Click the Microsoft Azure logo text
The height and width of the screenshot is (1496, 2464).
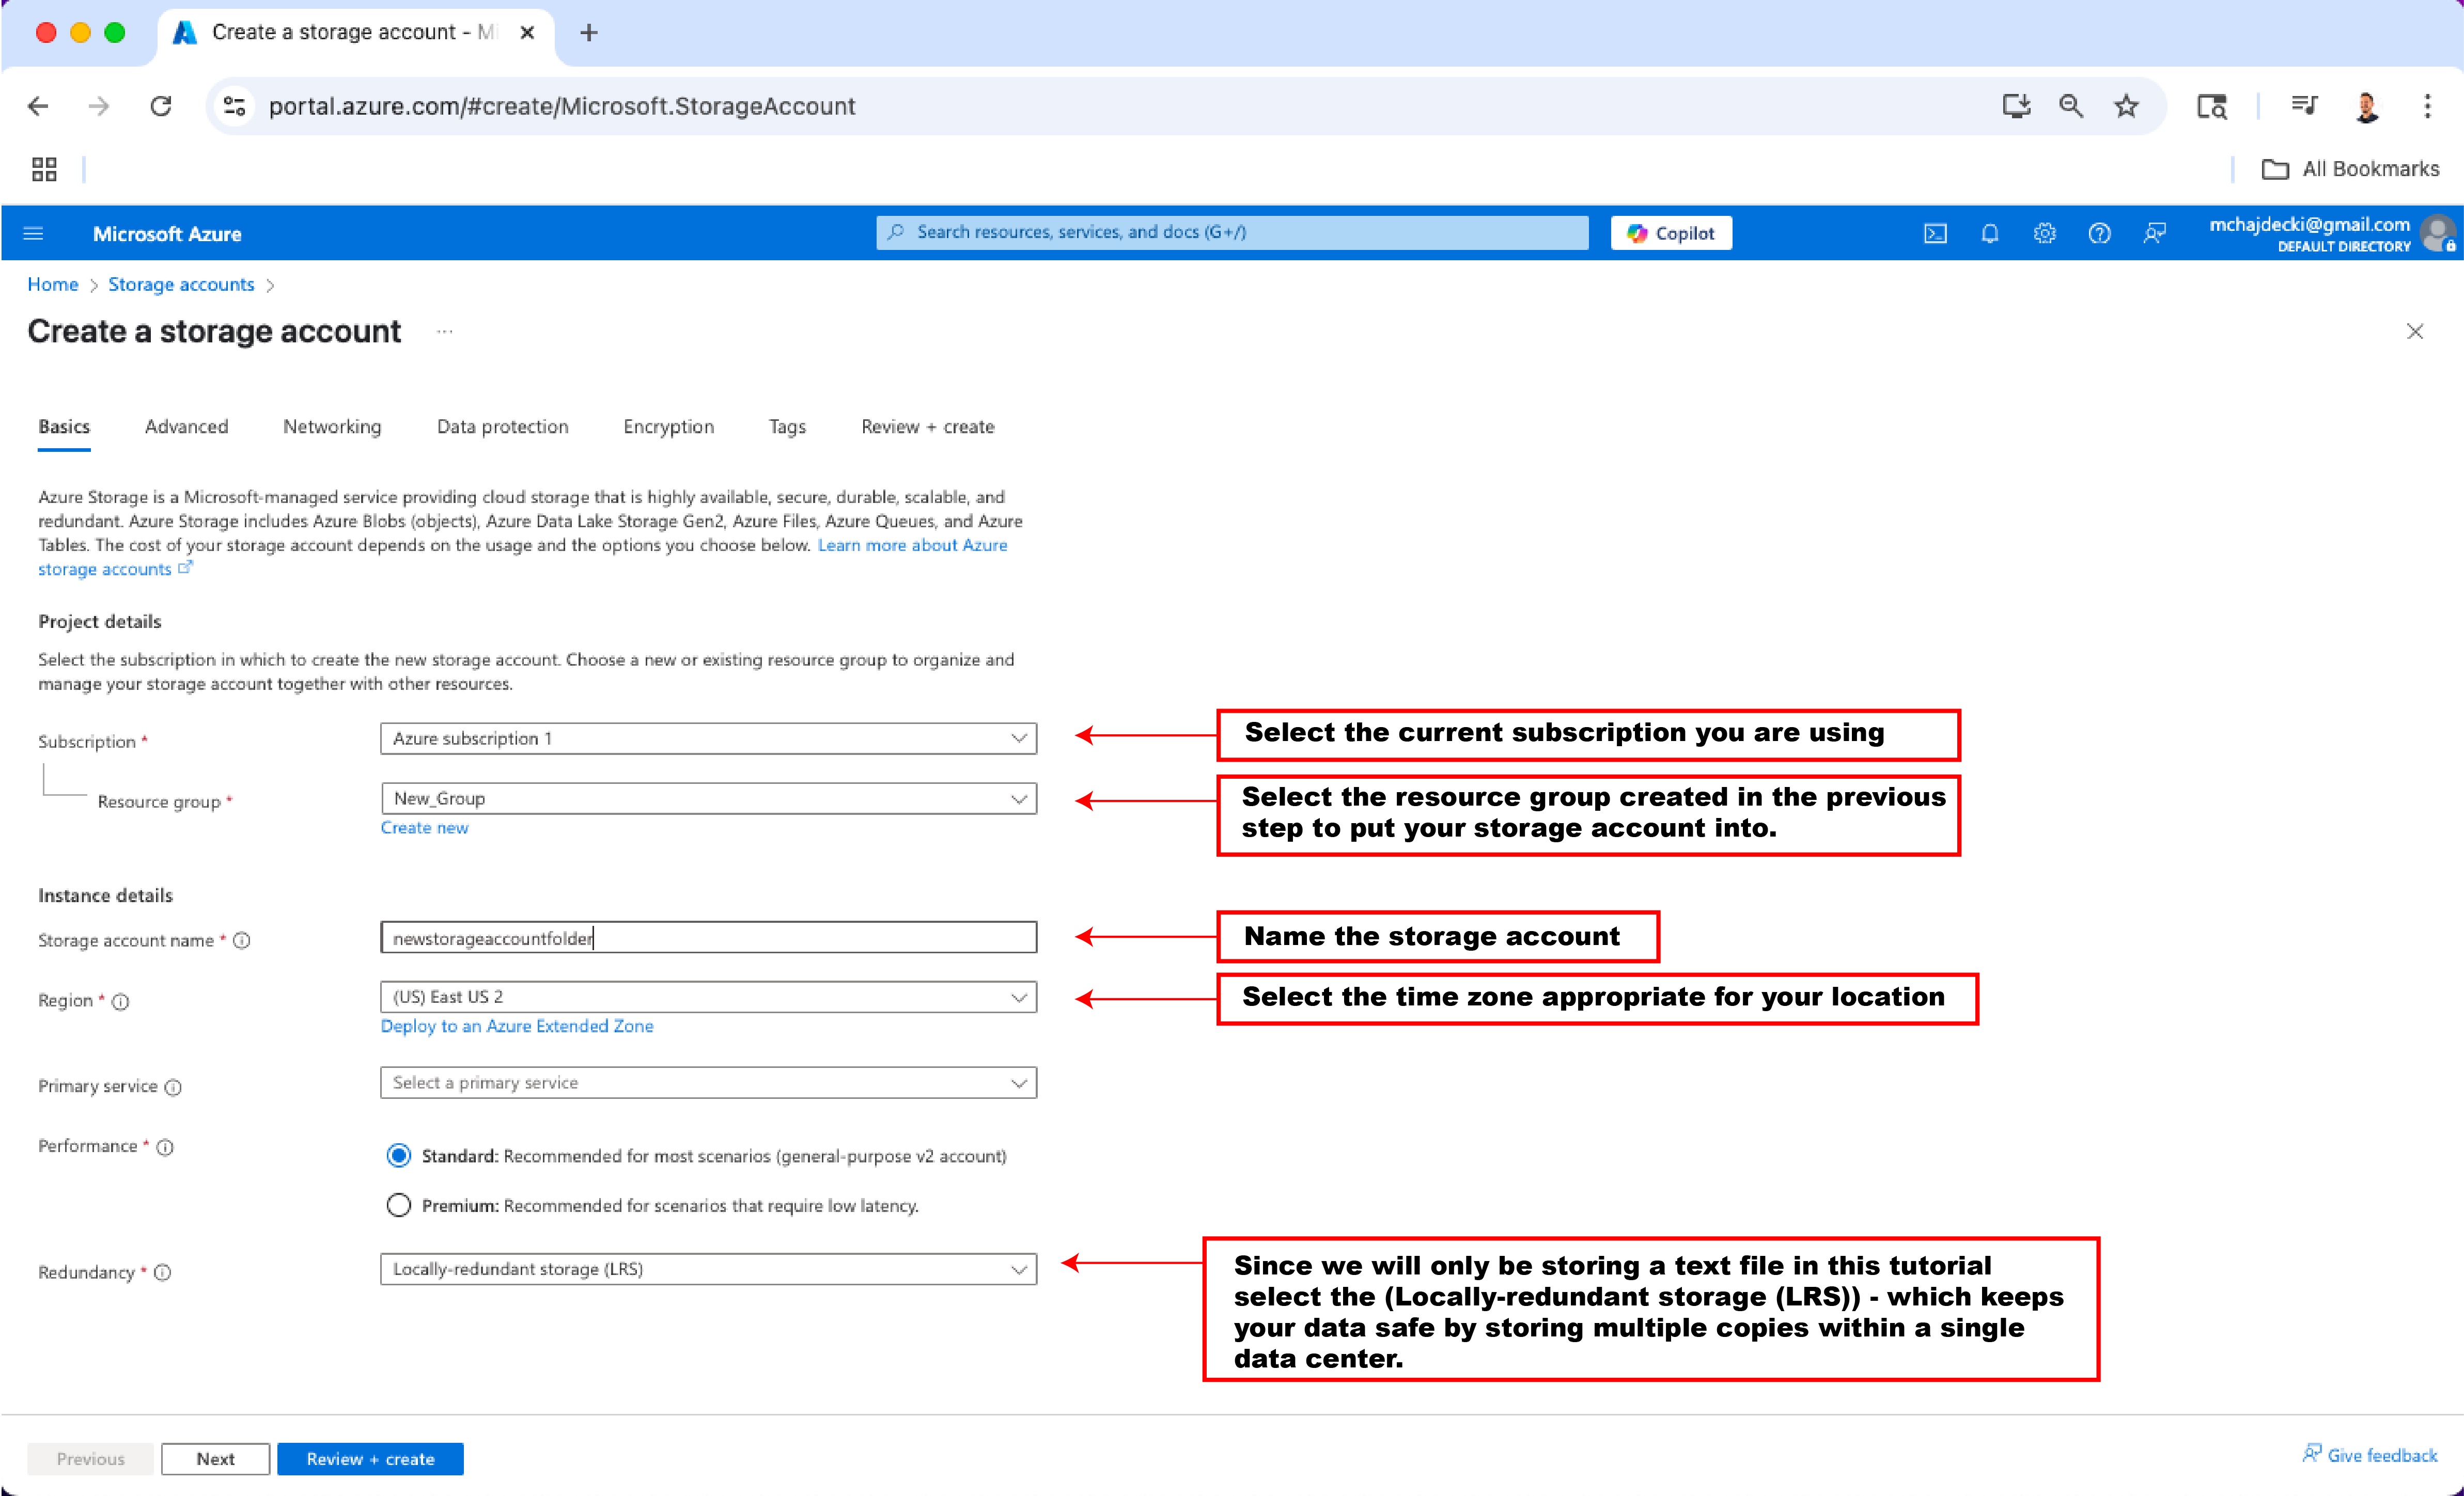coord(167,234)
